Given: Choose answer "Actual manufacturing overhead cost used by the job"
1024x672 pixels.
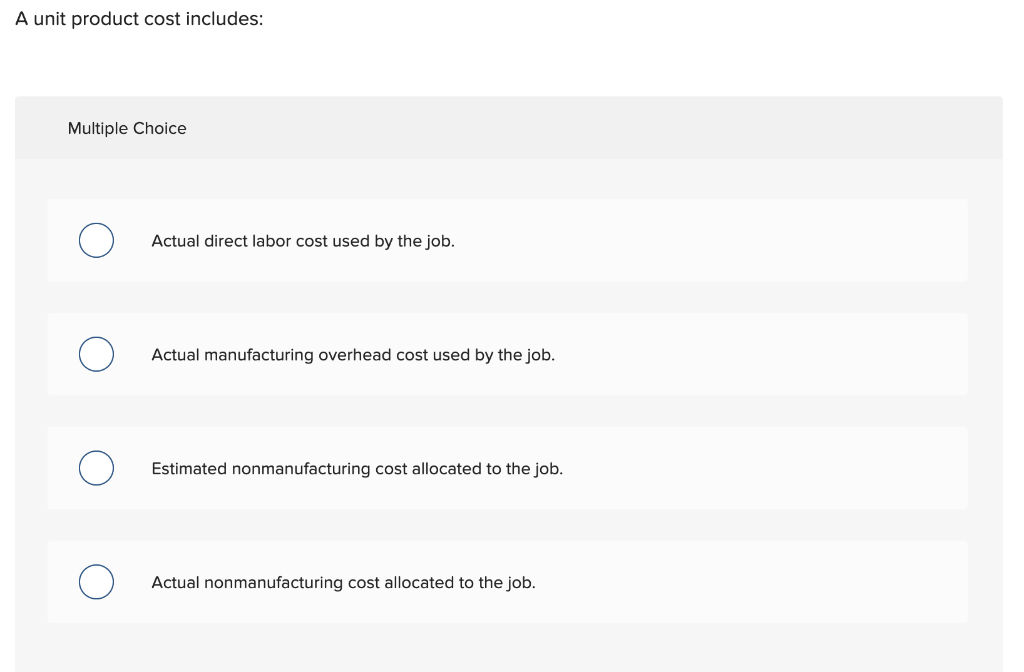Looking at the screenshot, I should (353, 355).
